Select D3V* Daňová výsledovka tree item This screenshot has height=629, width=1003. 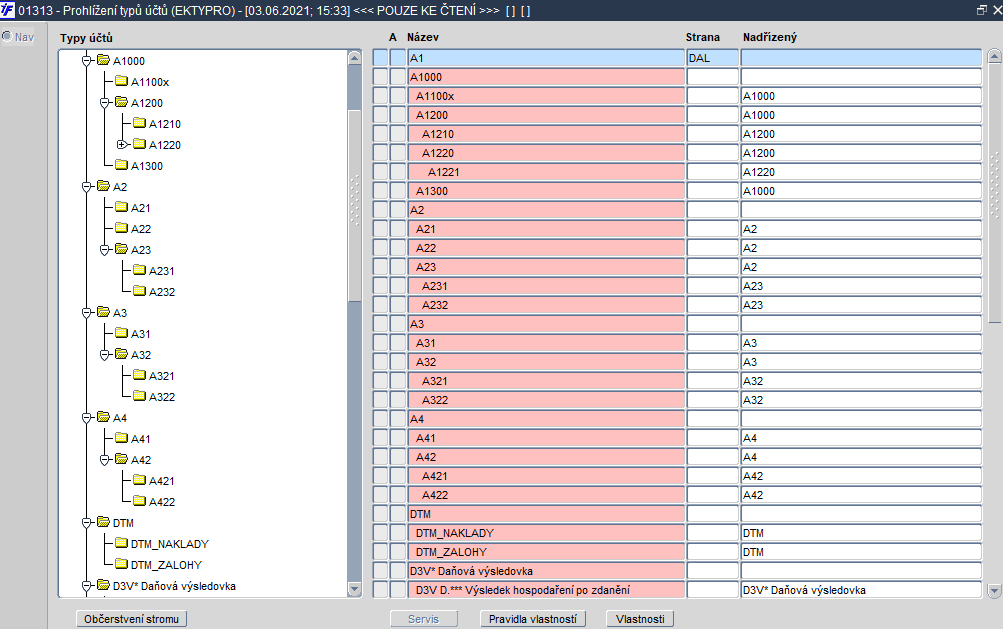point(174,586)
